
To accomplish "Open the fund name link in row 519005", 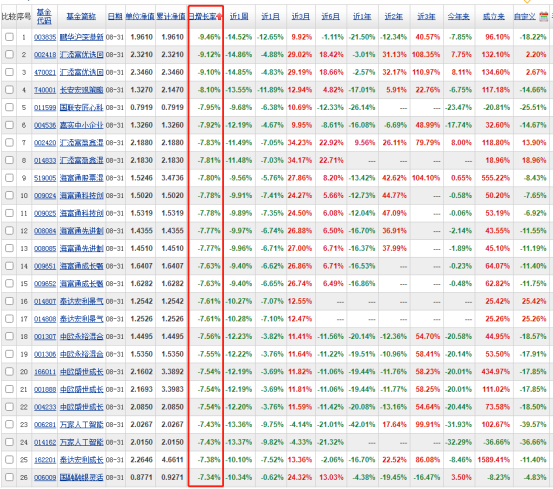I will tap(81, 178).
